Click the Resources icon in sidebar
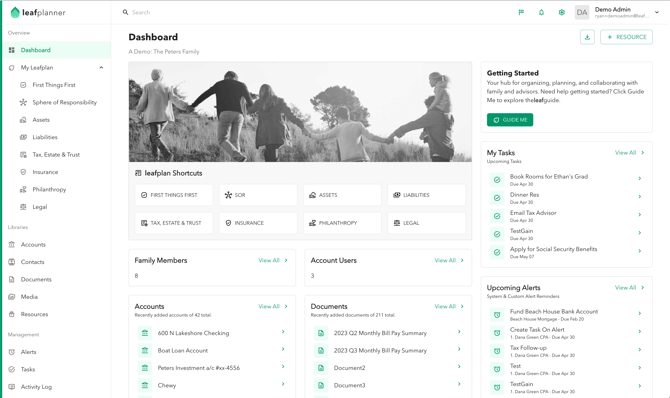Viewport: 670px width, 398px height. (12, 314)
